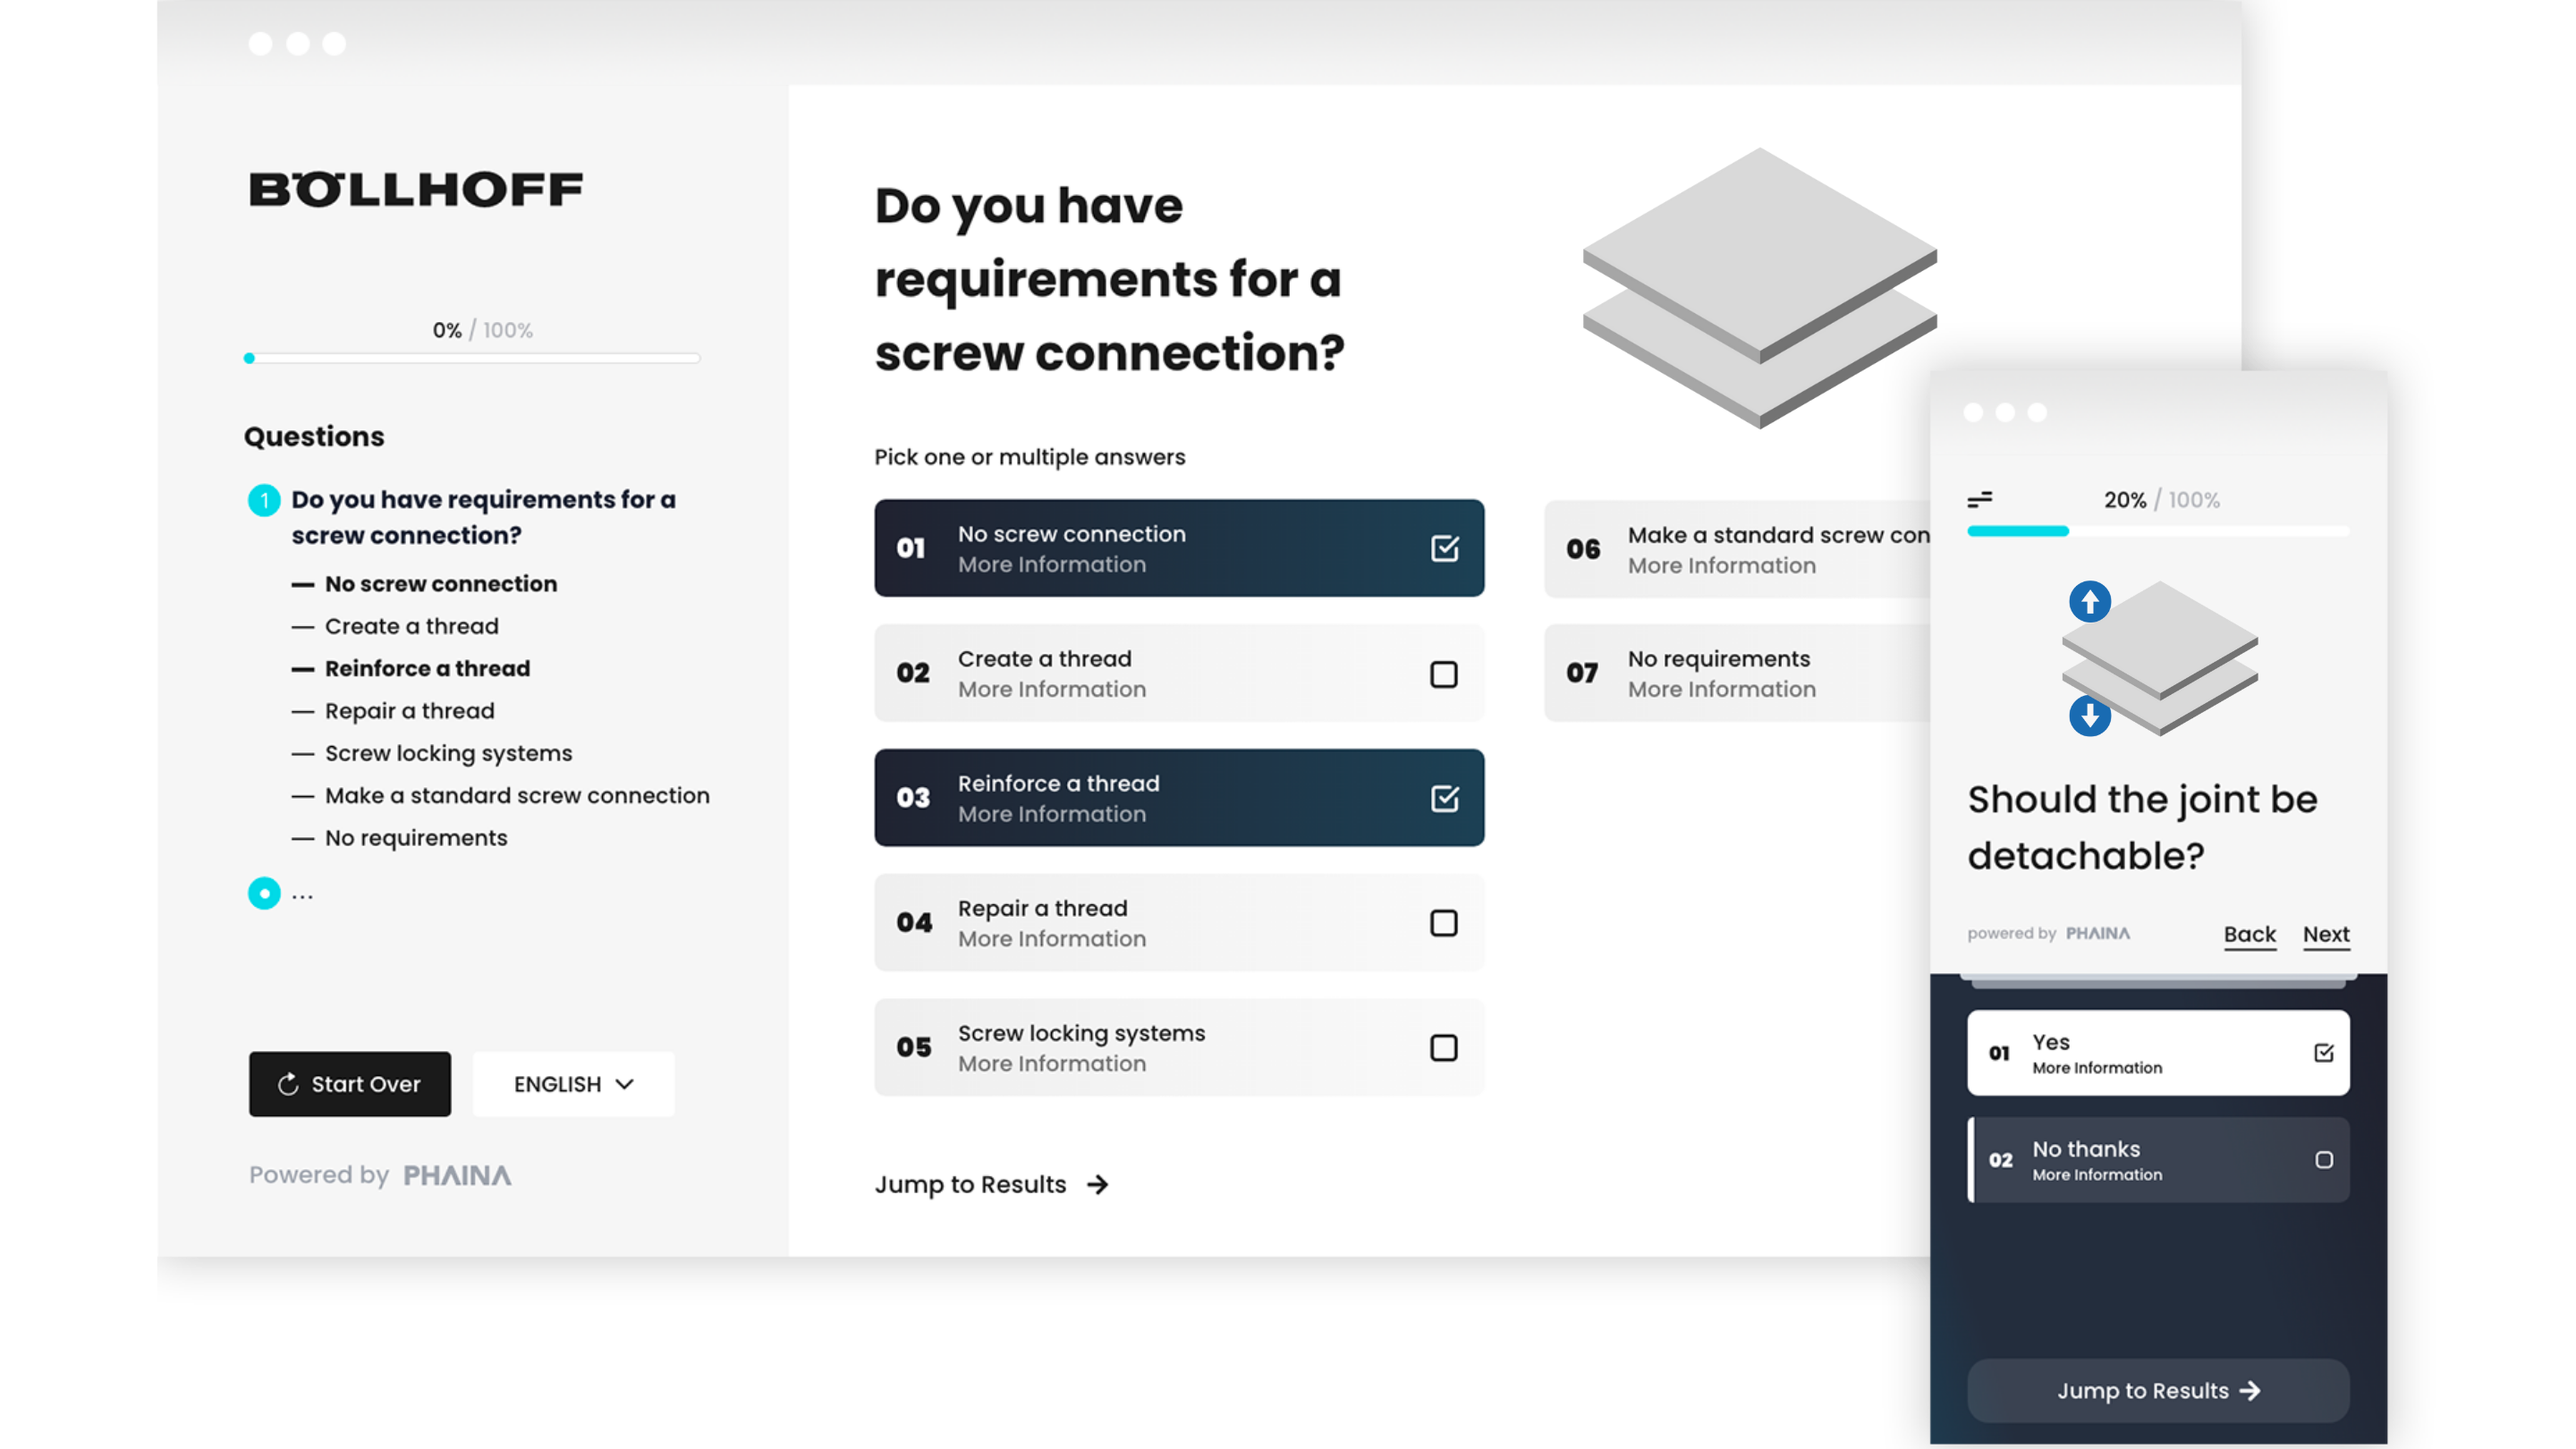The height and width of the screenshot is (1449, 2576).
Task: Click the blue down arrow icon
Action: pos(2089,716)
